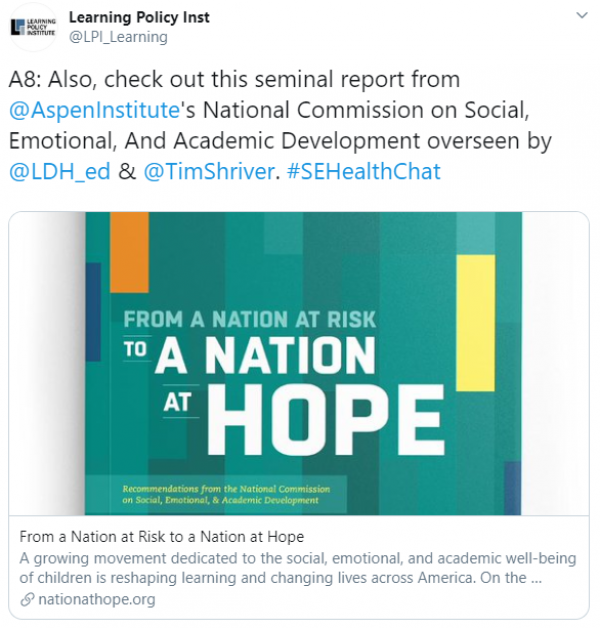Click the Learning Policy Institute profile avatar
600x628 pixels.
click(31, 26)
